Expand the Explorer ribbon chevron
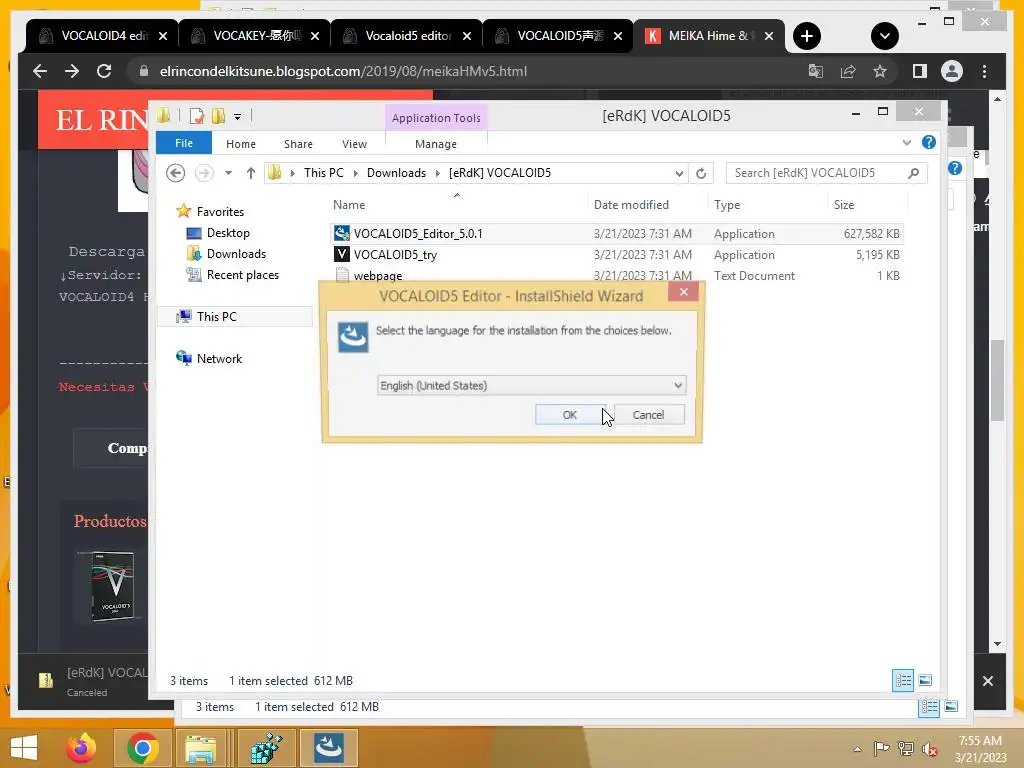 click(x=906, y=142)
